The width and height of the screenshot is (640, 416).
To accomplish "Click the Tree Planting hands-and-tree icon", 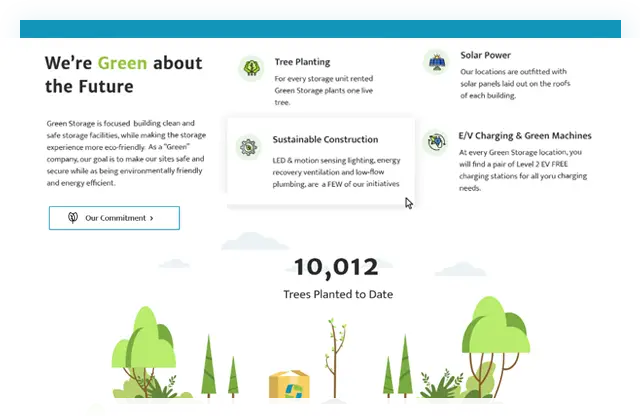I will (251, 68).
